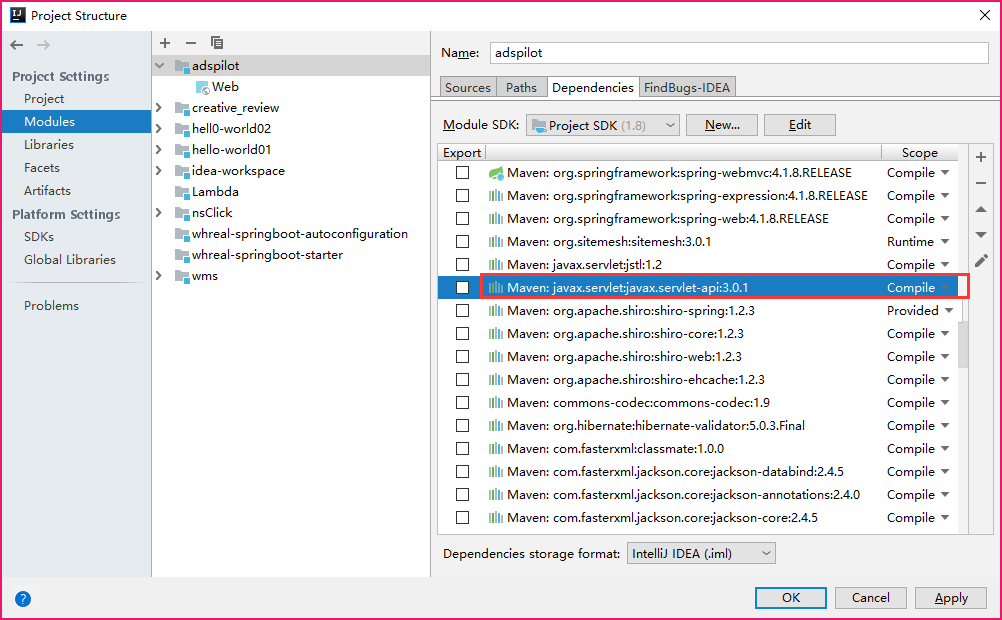Viewport: 1002px width, 620px height.
Task: Expand the hell0-world02 module
Action: point(159,128)
